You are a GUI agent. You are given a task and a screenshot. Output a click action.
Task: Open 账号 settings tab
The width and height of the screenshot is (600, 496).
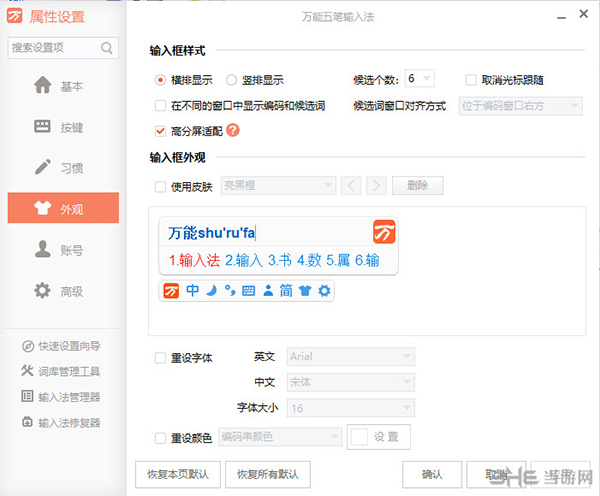(x=63, y=250)
